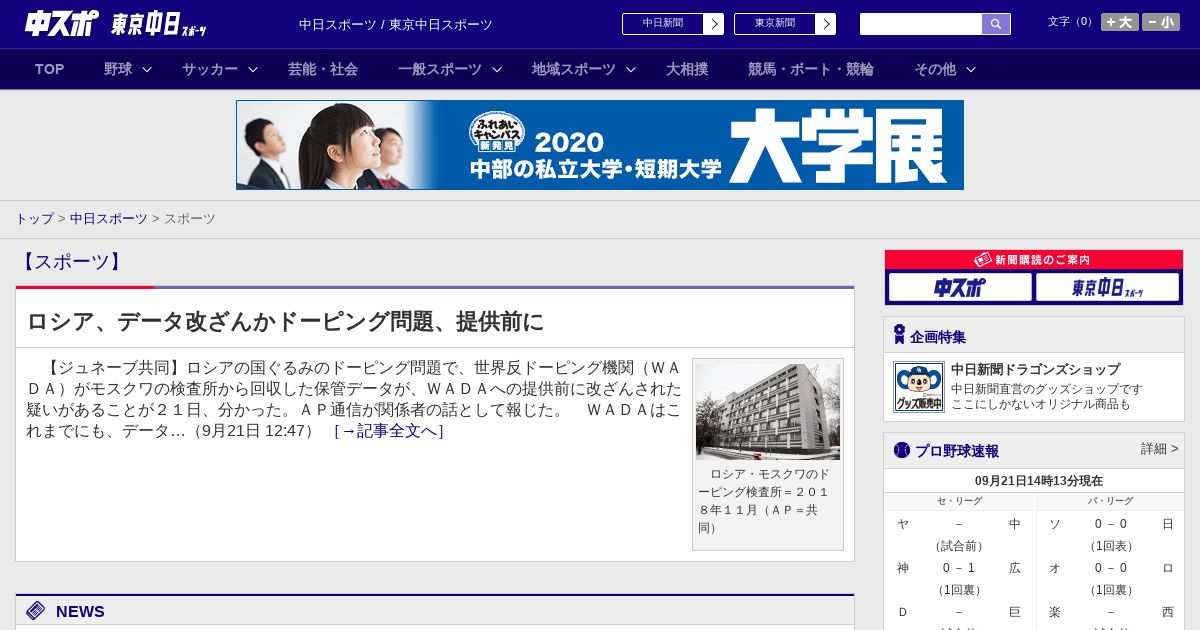
Task: Click the プロ野球速報 baseball icon
Action: tap(902, 450)
